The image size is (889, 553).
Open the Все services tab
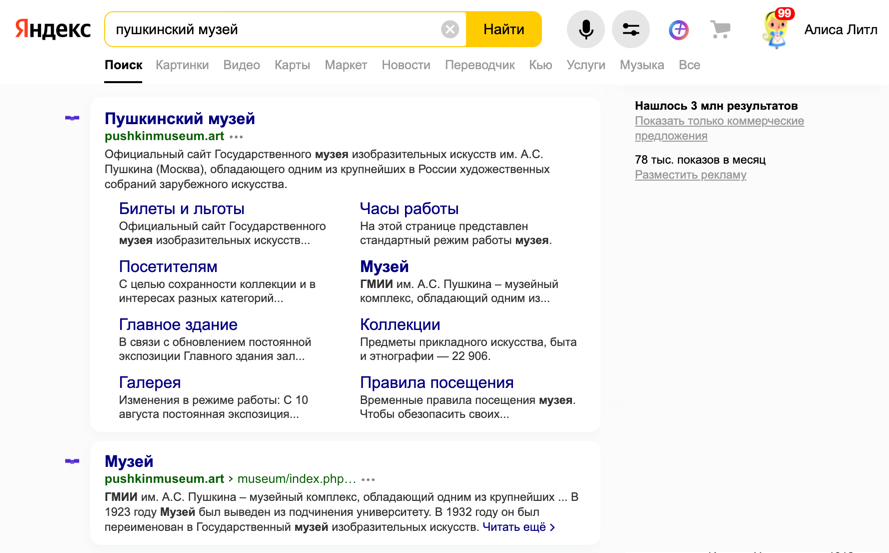(689, 65)
